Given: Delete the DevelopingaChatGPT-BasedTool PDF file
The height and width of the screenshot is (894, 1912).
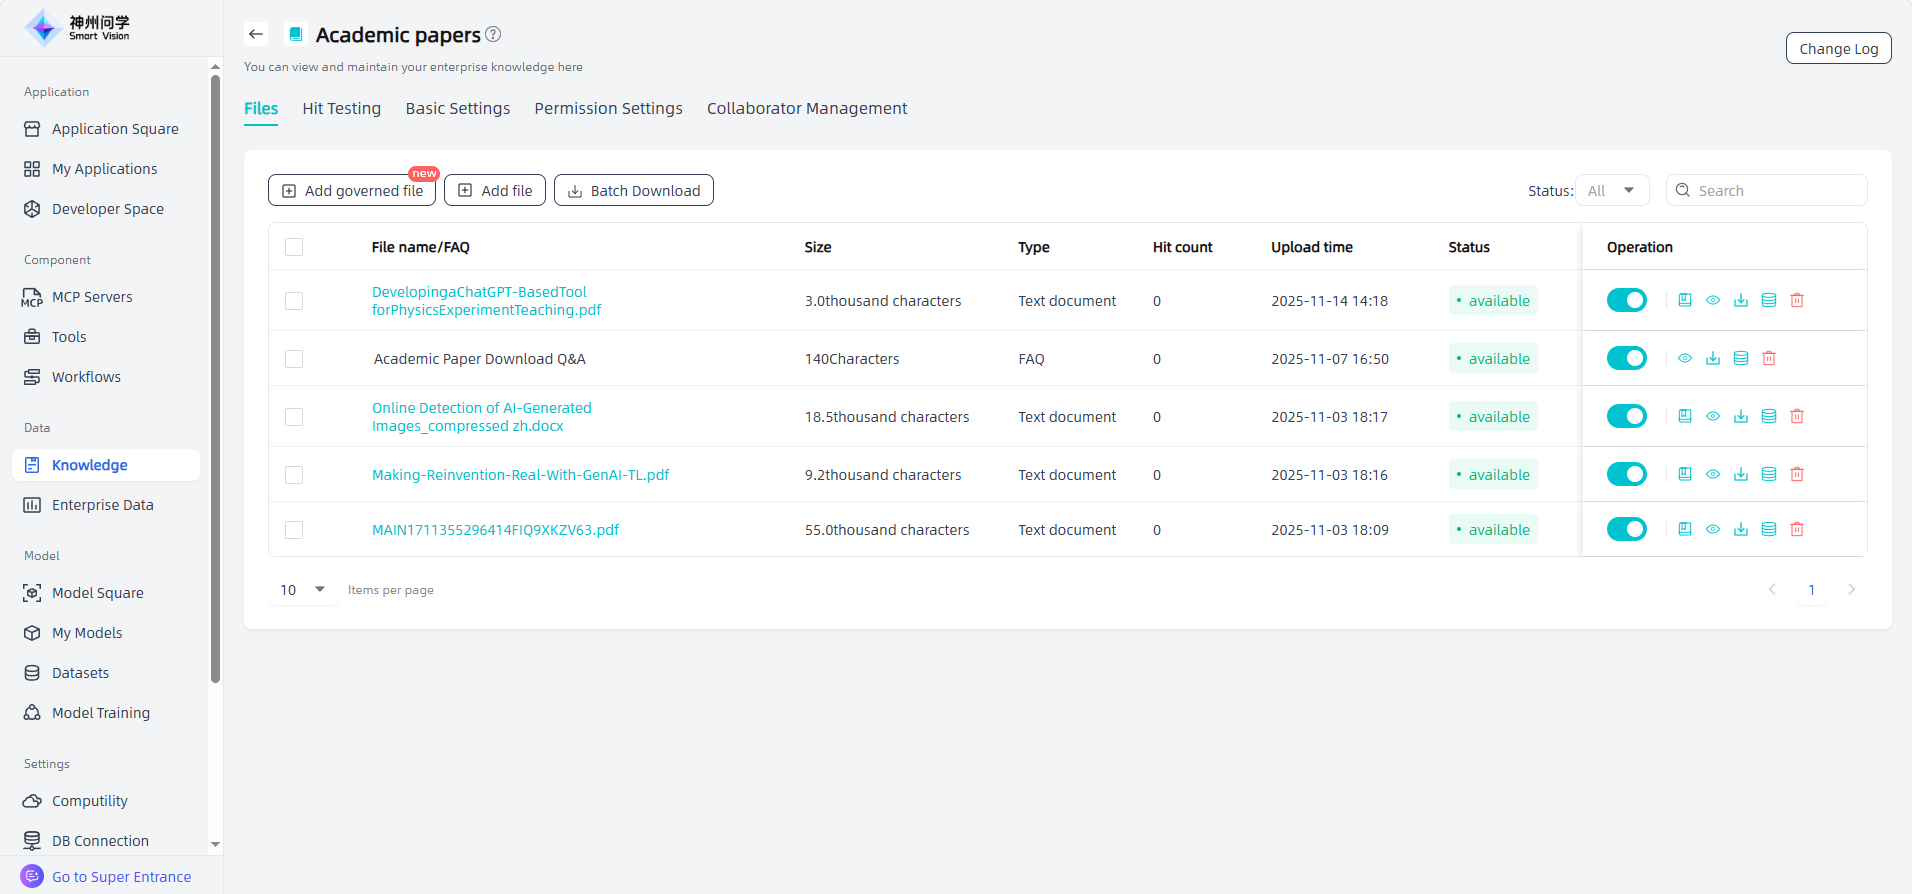Looking at the screenshot, I should coord(1796,300).
